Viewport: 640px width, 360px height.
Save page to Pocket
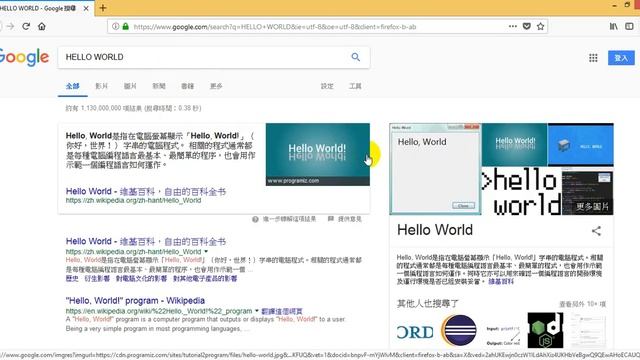tap(527, 27)
